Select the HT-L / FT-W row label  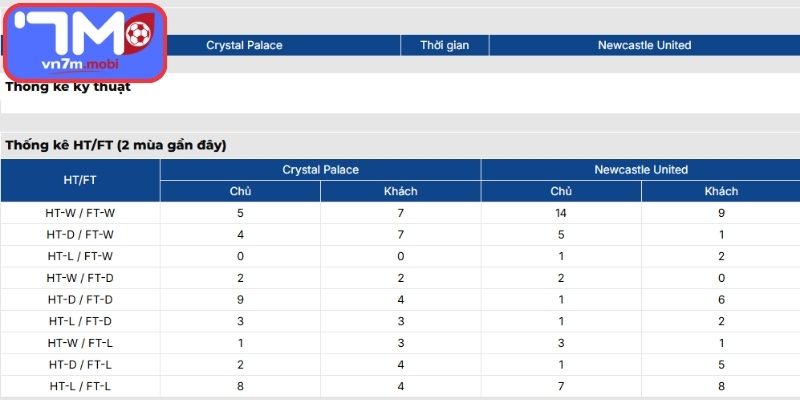[80, 256]
